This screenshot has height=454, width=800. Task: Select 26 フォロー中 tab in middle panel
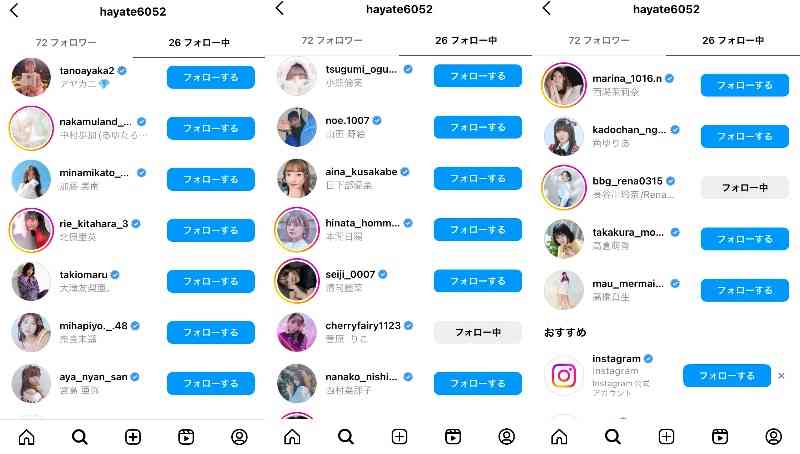[465, 41]
